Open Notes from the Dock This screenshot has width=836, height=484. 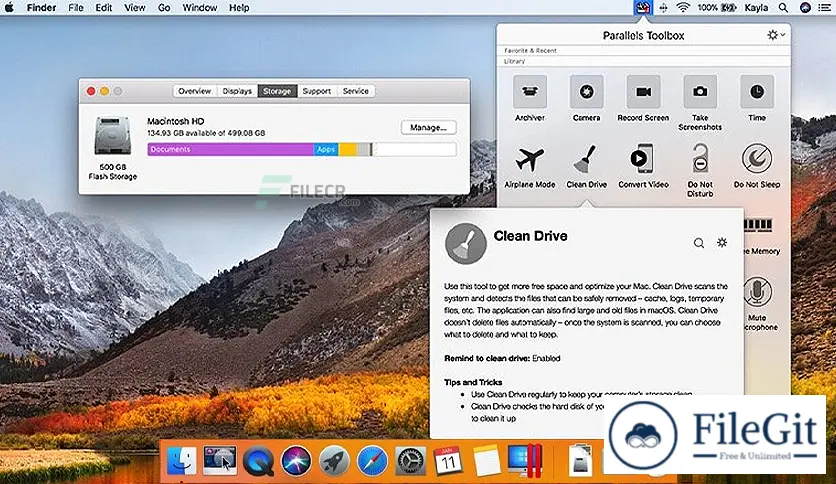point(486,461)
